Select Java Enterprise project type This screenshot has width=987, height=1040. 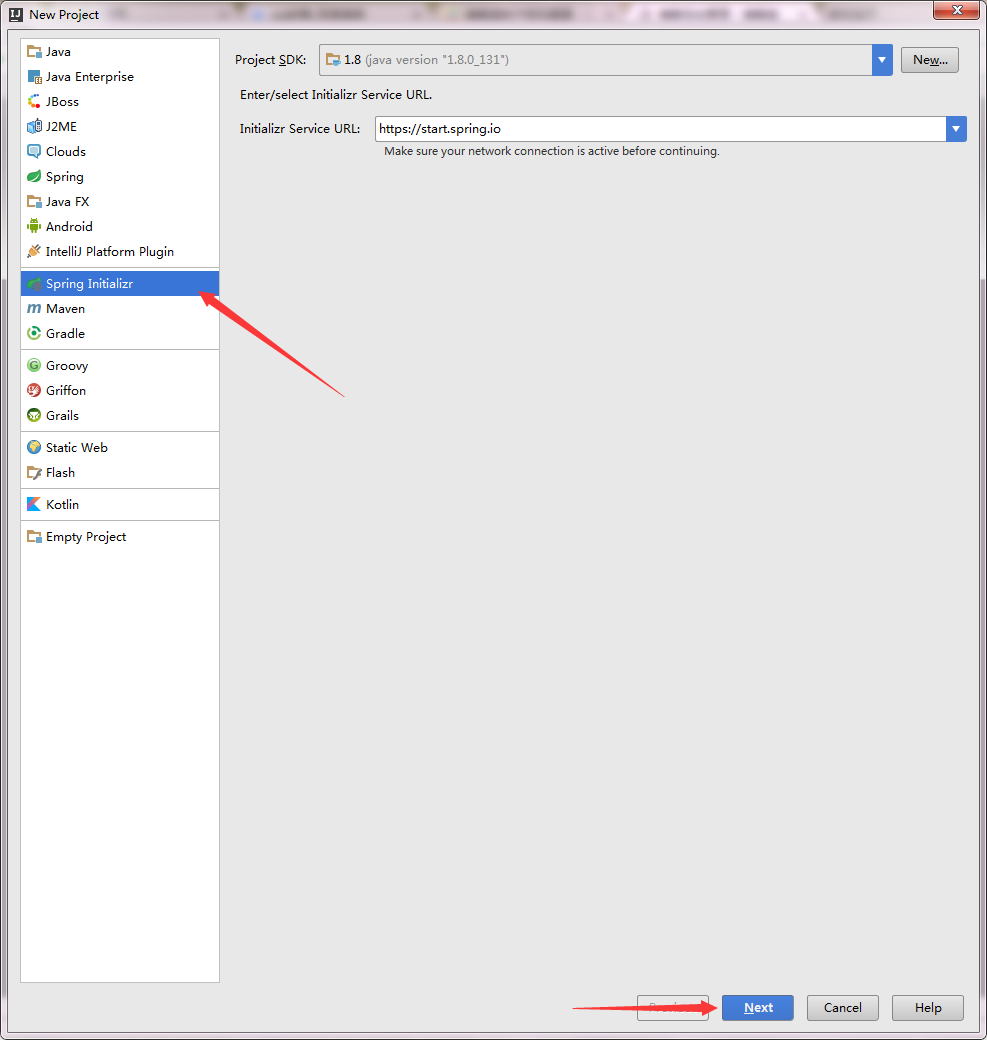(120, 77)
